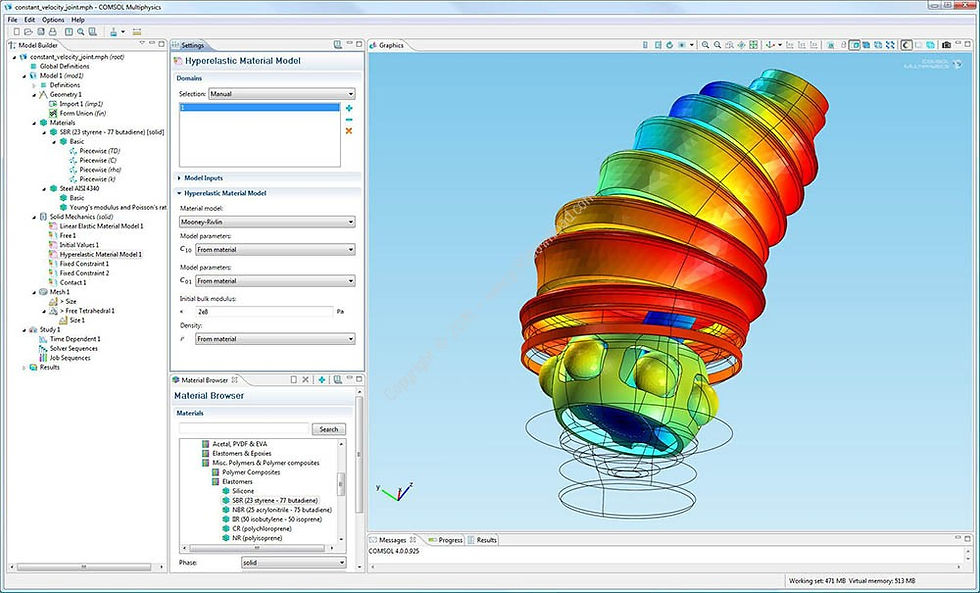Viewport: 980px width, 593px height.
Task: Toggle the highlighted wireframe rendering button in Graphics toolbar
Action: pyautogui.click(x=855, y=45)
